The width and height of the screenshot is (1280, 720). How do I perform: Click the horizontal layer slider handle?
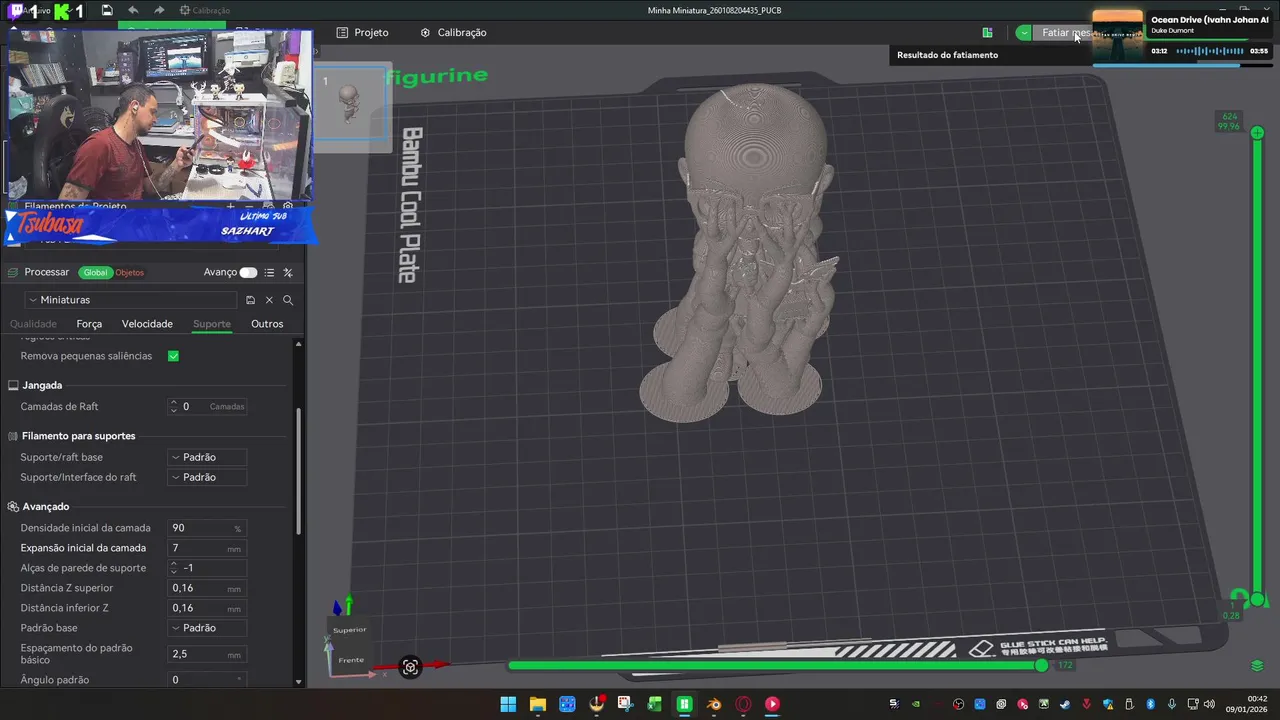[1042, 665]
